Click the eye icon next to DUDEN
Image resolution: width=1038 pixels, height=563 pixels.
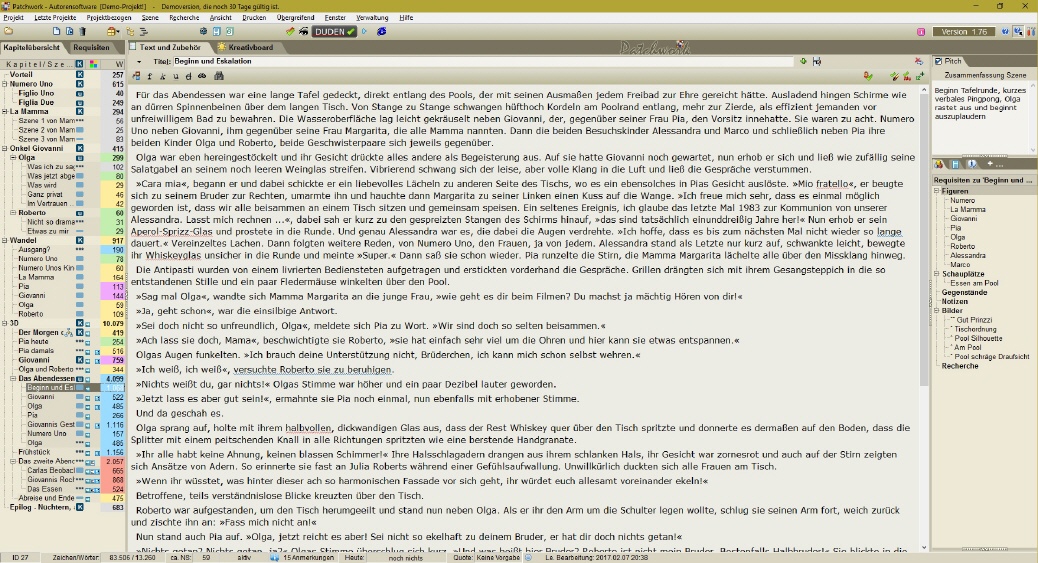click(x=304, y=31)
